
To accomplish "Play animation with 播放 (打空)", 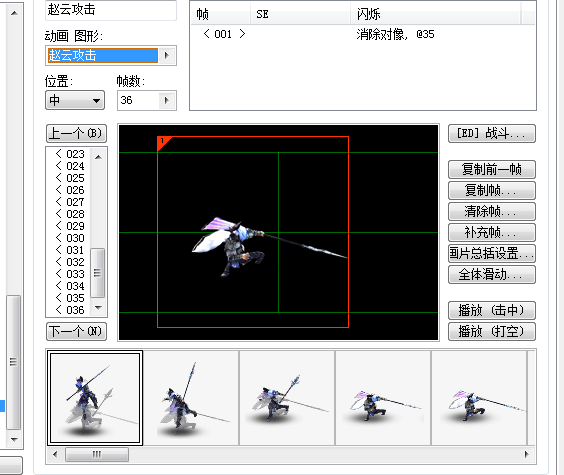I will [492, 331].
